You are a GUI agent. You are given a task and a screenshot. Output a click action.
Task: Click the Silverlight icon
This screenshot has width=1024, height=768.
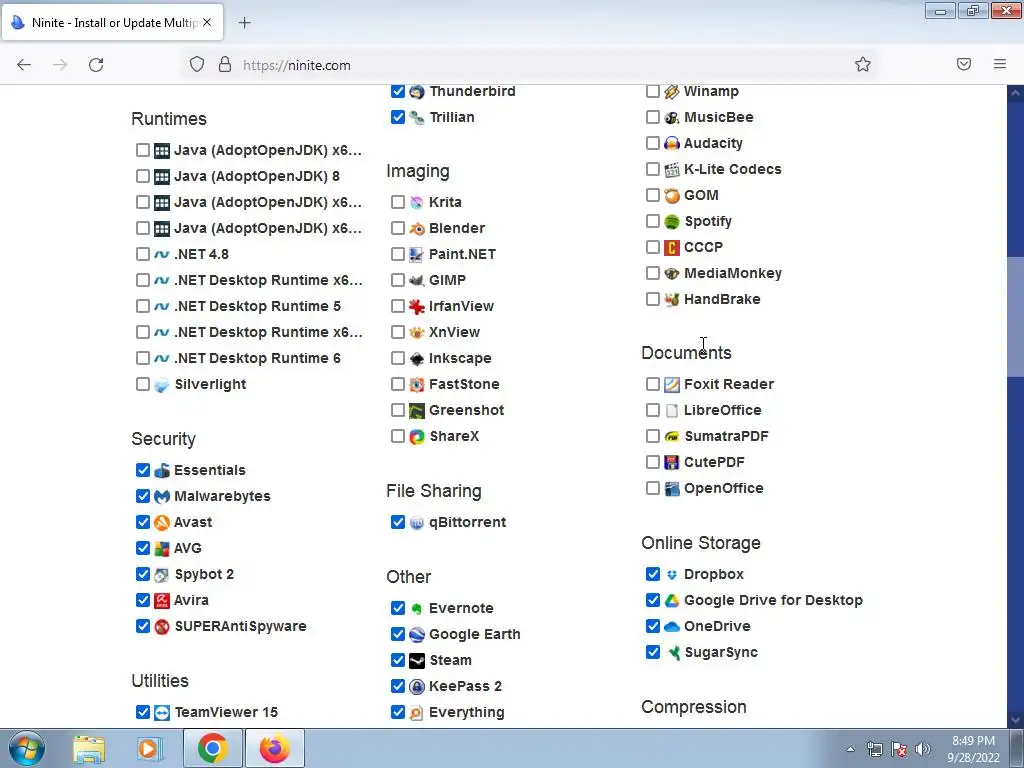(x=162, y=385)
